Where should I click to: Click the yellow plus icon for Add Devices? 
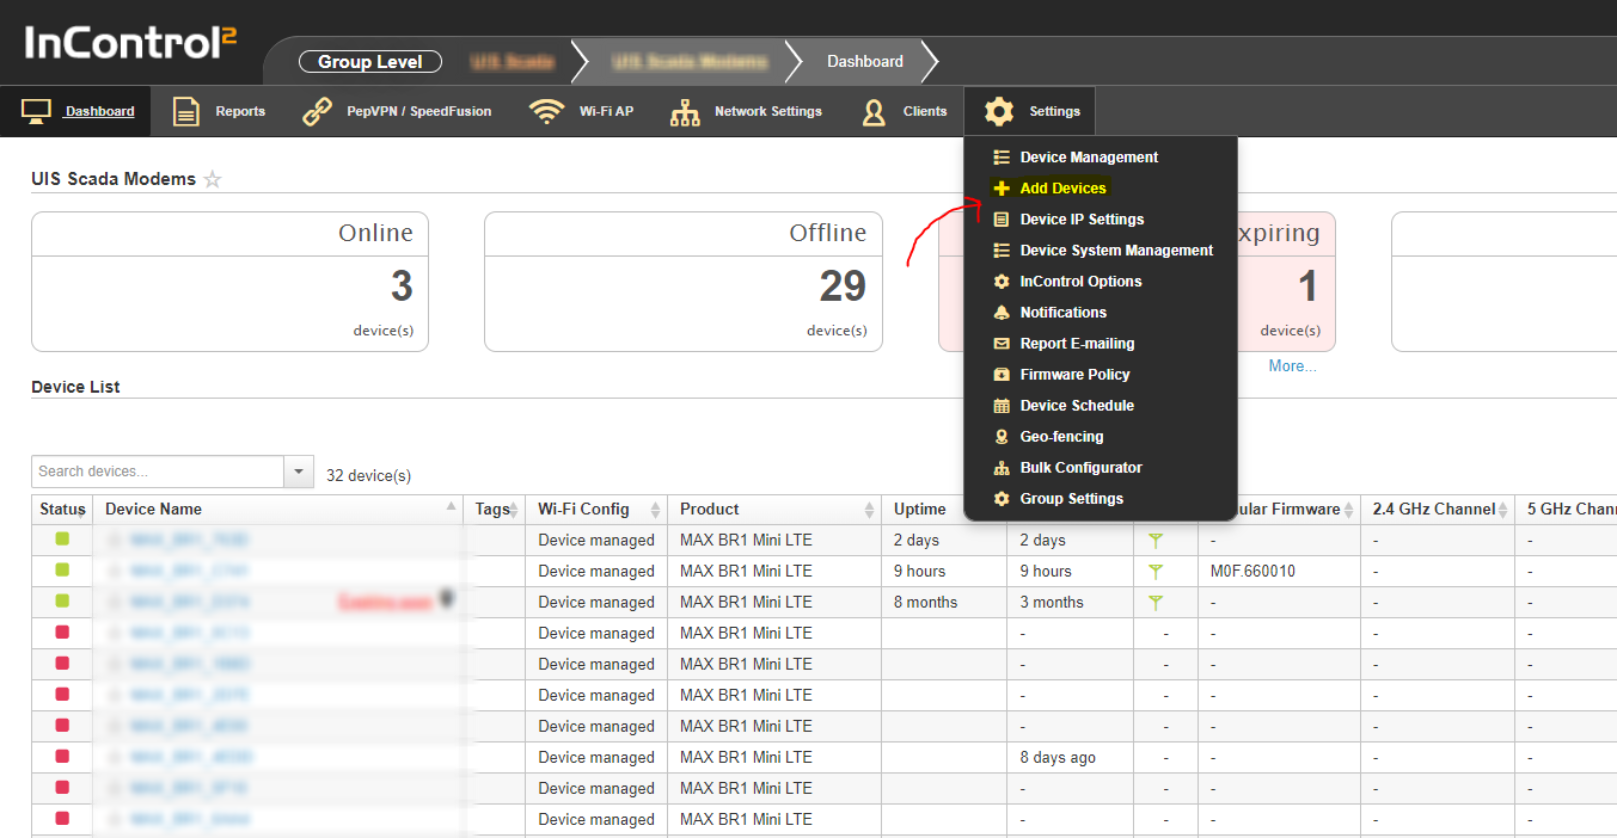click(x=1001, y=188)
